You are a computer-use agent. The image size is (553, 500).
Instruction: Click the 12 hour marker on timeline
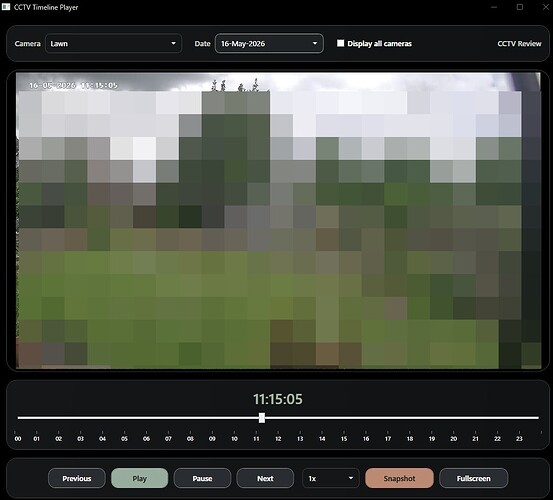pos(278,439)
